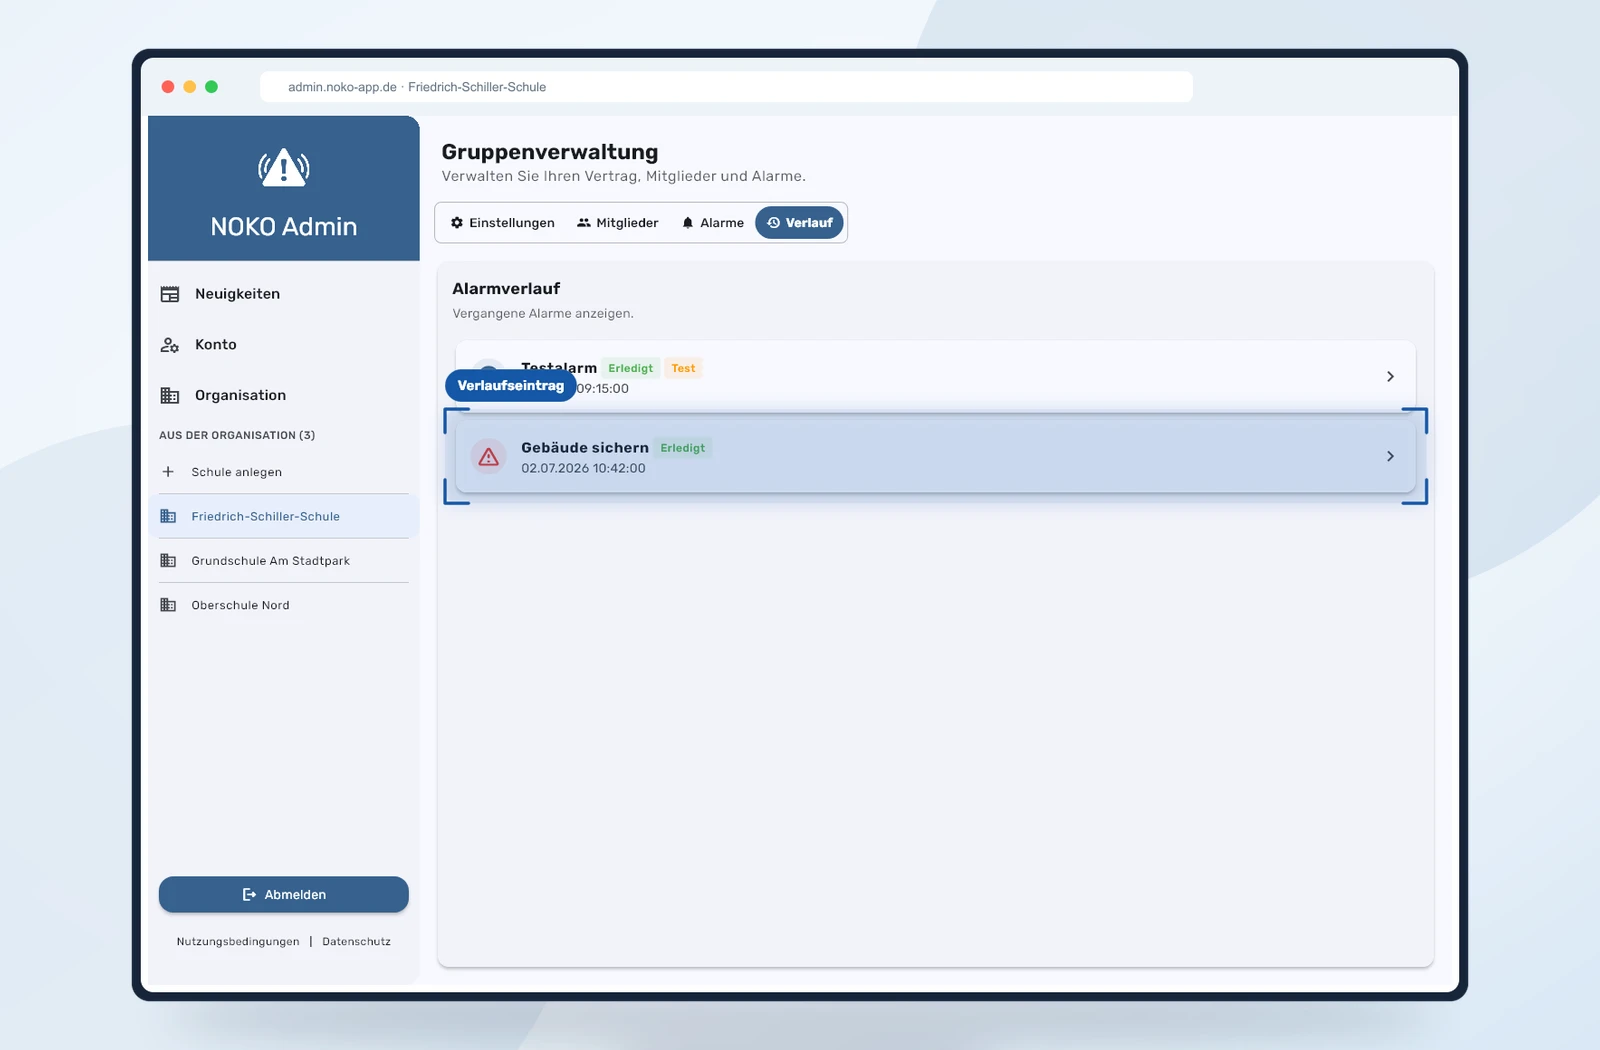Screen dimensions: 1600x1050
Task: Select Friedrich-Schiller-Schule in the organisation list
Action: tap(284, 517)
